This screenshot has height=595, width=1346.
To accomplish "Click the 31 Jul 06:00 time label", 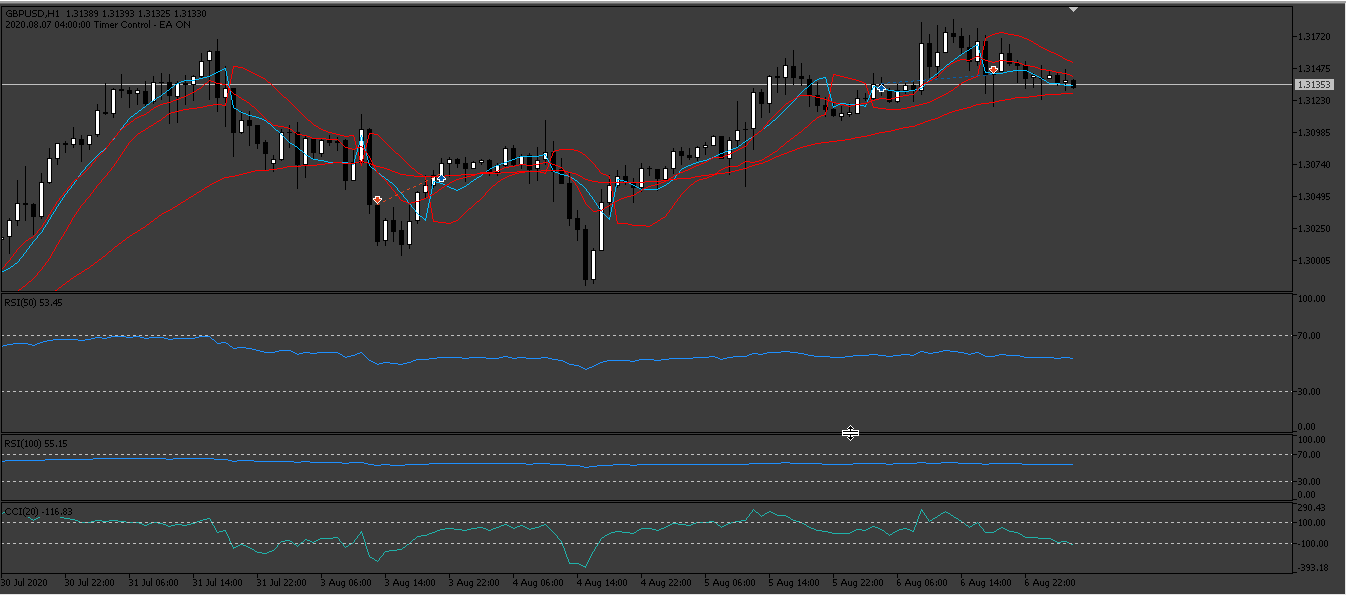I will (x=154, y=582).
